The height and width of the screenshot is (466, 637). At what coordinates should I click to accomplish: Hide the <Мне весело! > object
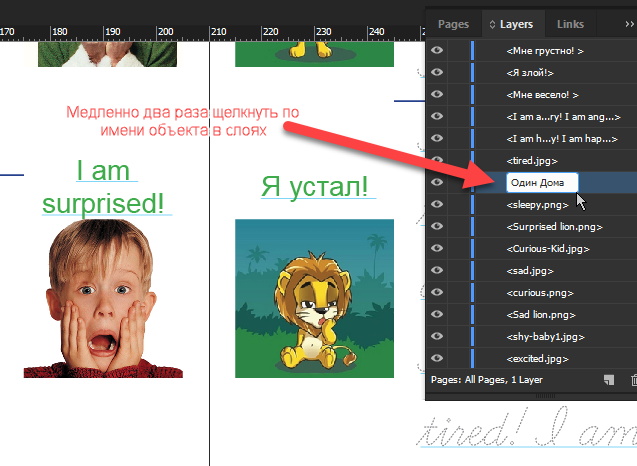437,94
